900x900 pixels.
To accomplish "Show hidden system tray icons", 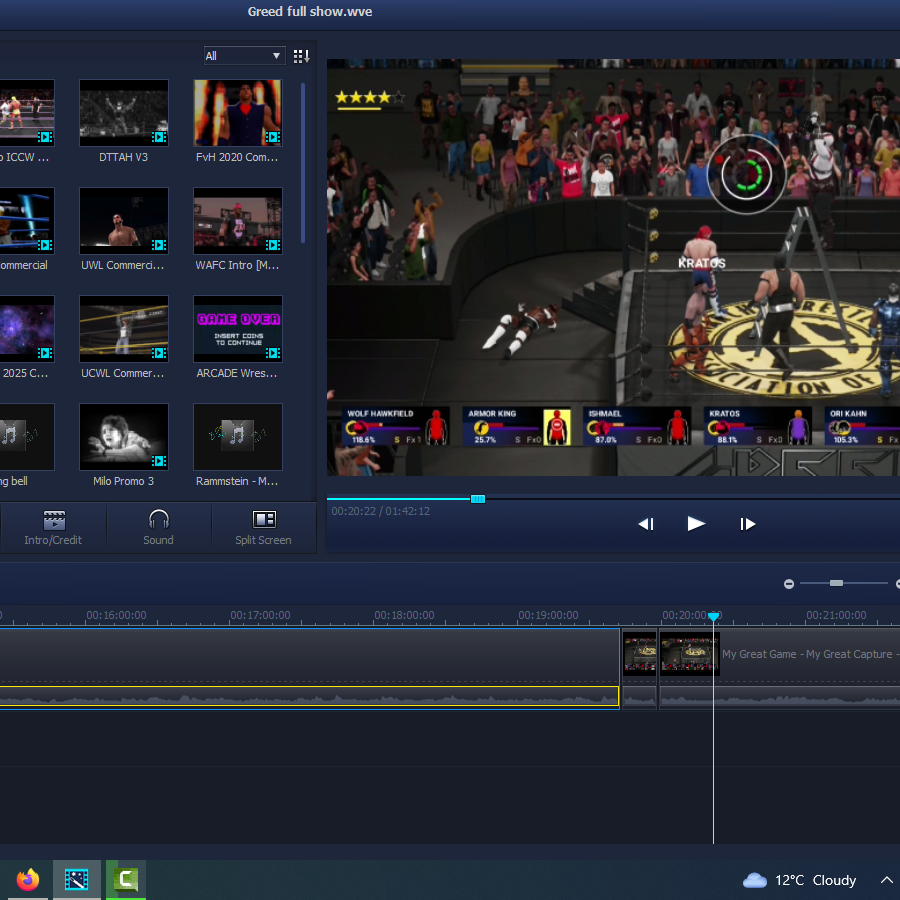I will click(x=886, y=880).
